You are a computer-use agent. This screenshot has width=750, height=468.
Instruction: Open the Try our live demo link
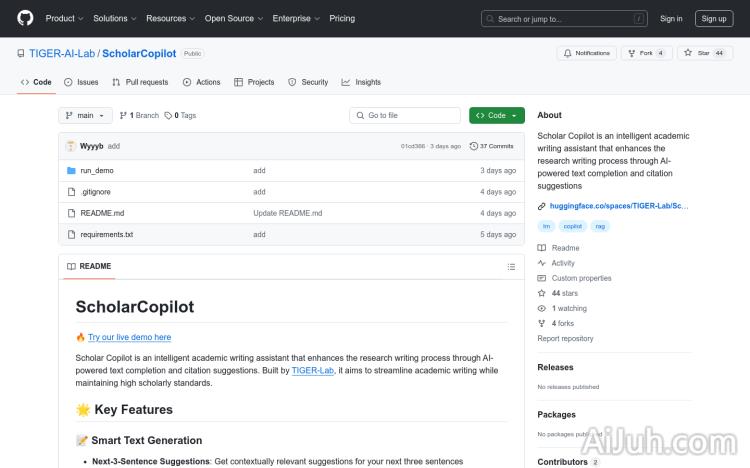click(x=129, y=337)
